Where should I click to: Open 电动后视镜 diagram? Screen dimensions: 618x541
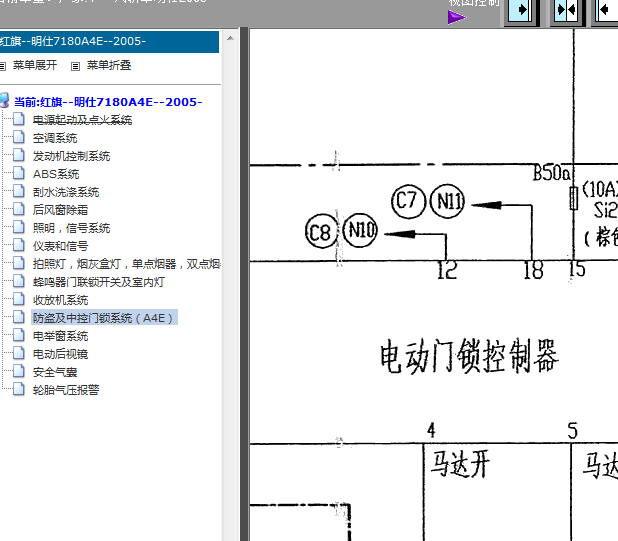pyautogui.click(x=60, y=354)
